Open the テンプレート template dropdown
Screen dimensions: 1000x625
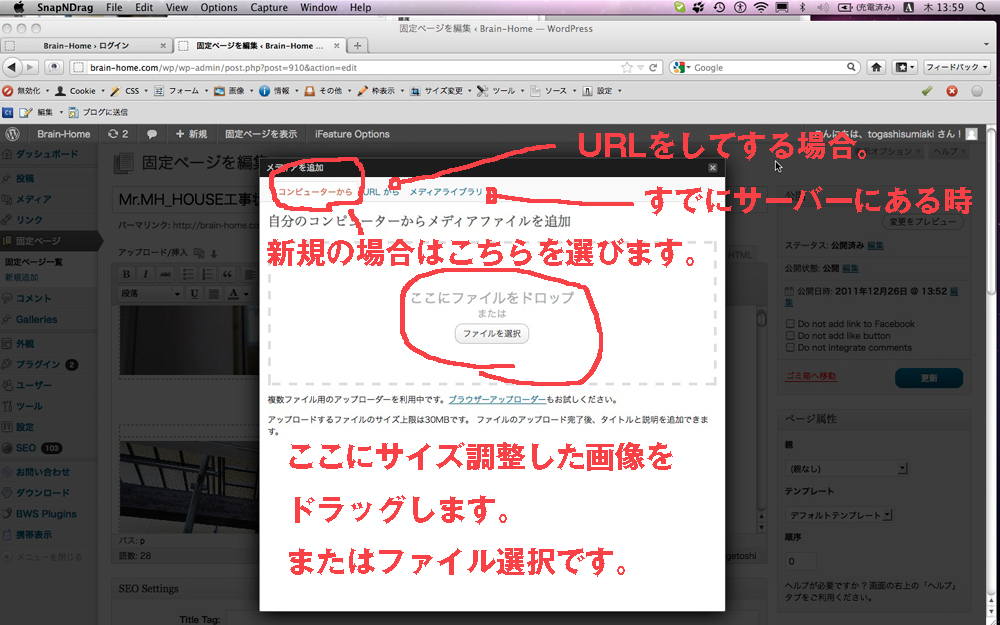(839, 515)
